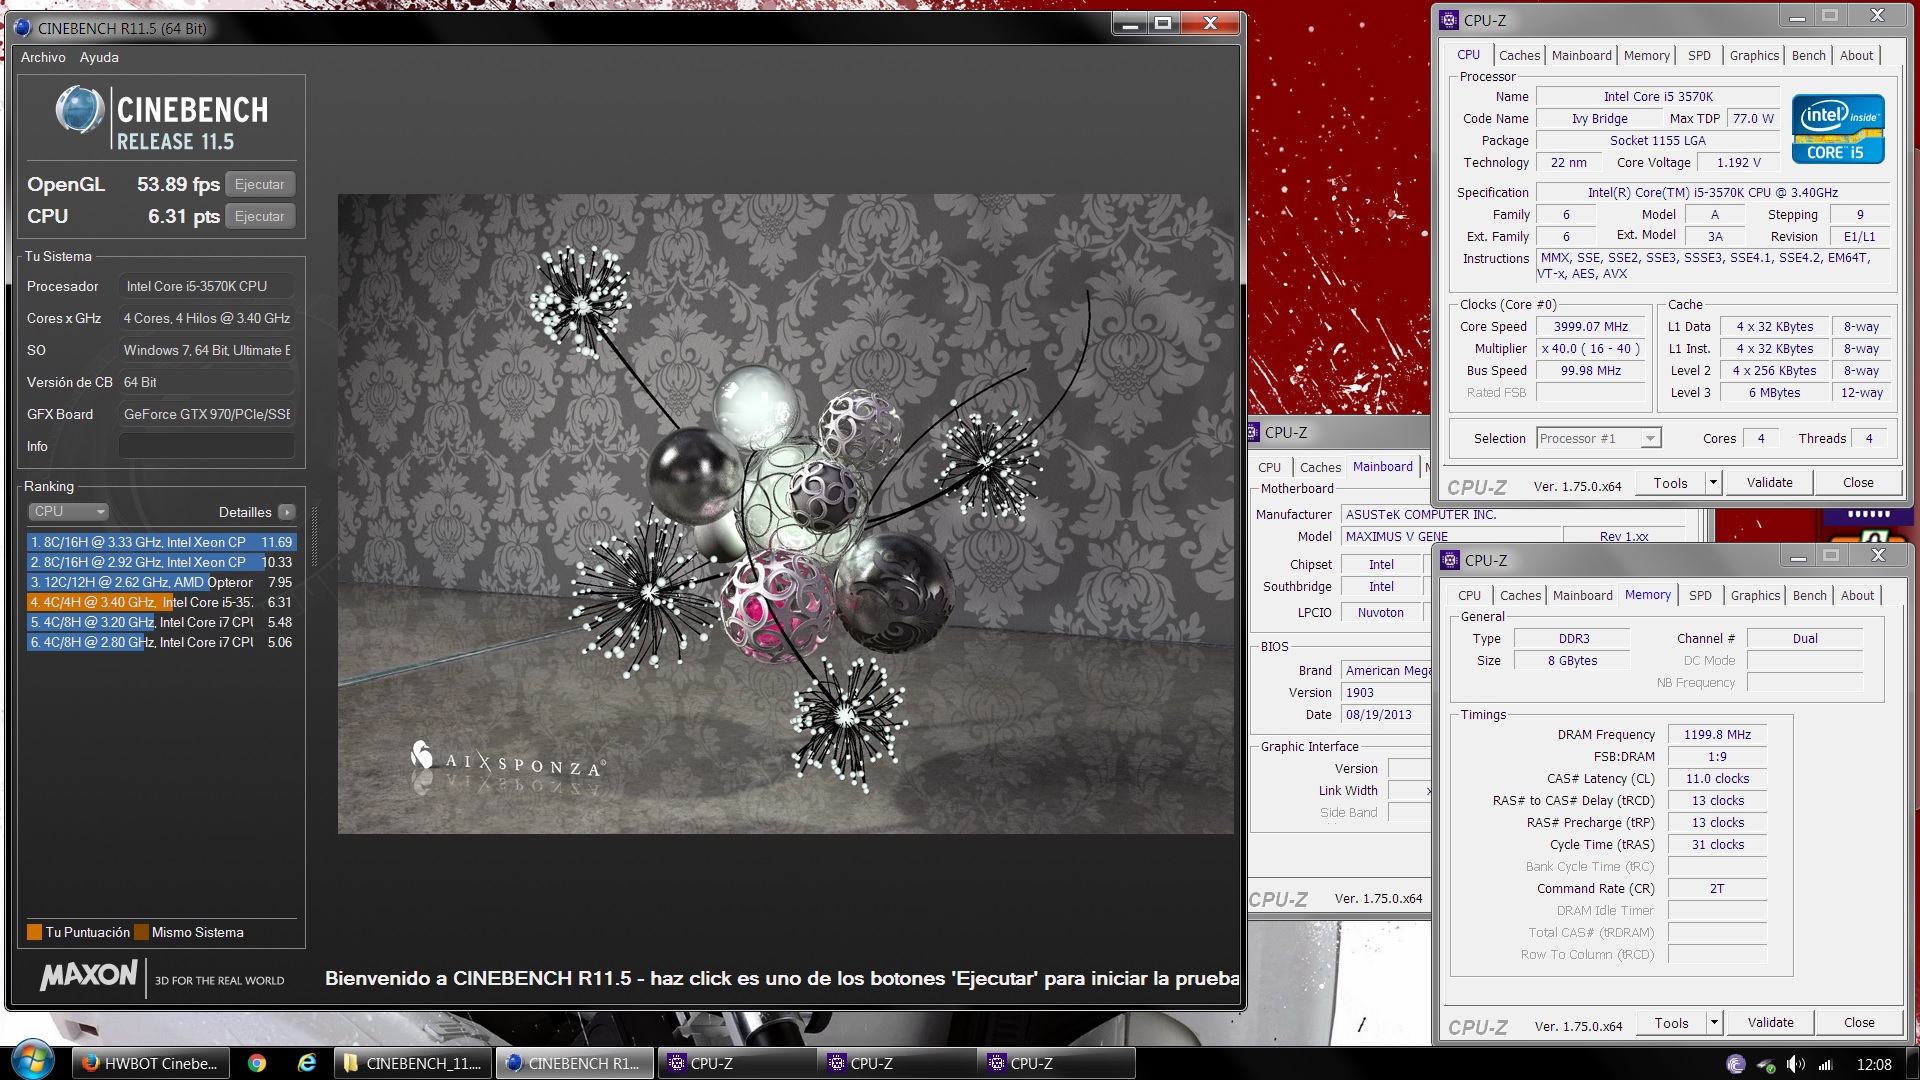Click GFX Board GeForce GTX 970 field
The height and width of the screenshot is (1080, 1920).
pyautogui.click(x=206, y=414)
